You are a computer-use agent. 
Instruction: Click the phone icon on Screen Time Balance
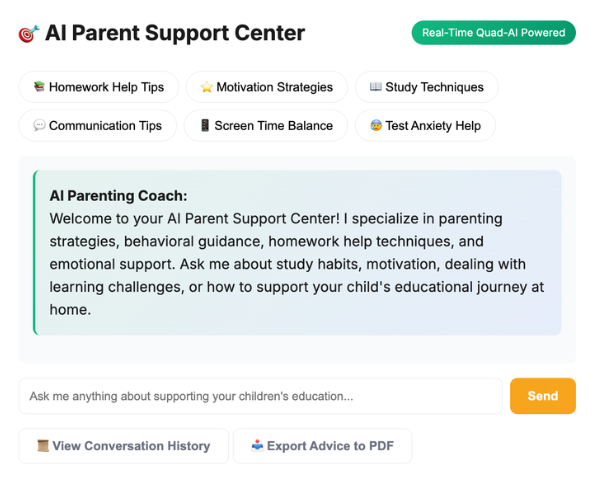click(x=205, y=126)
